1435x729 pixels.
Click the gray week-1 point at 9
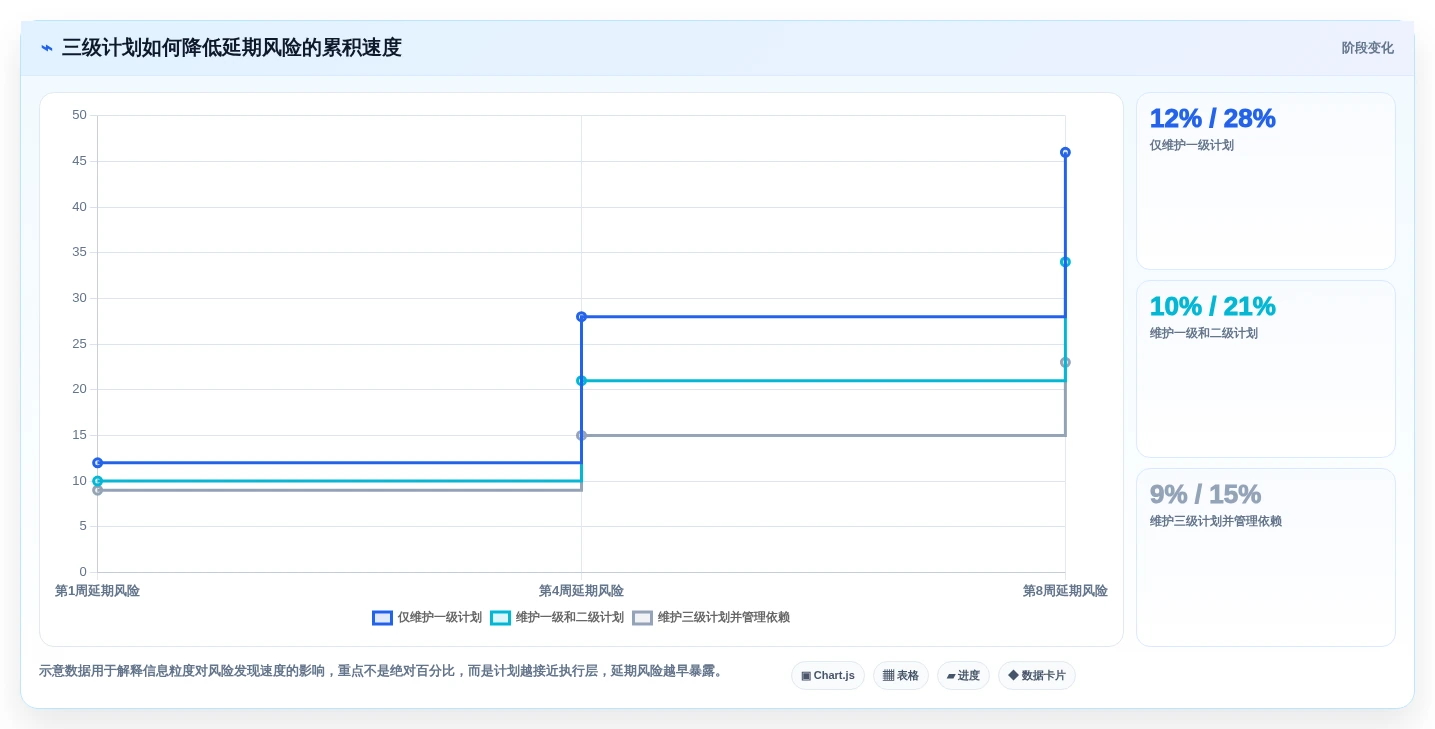point(97,490)
